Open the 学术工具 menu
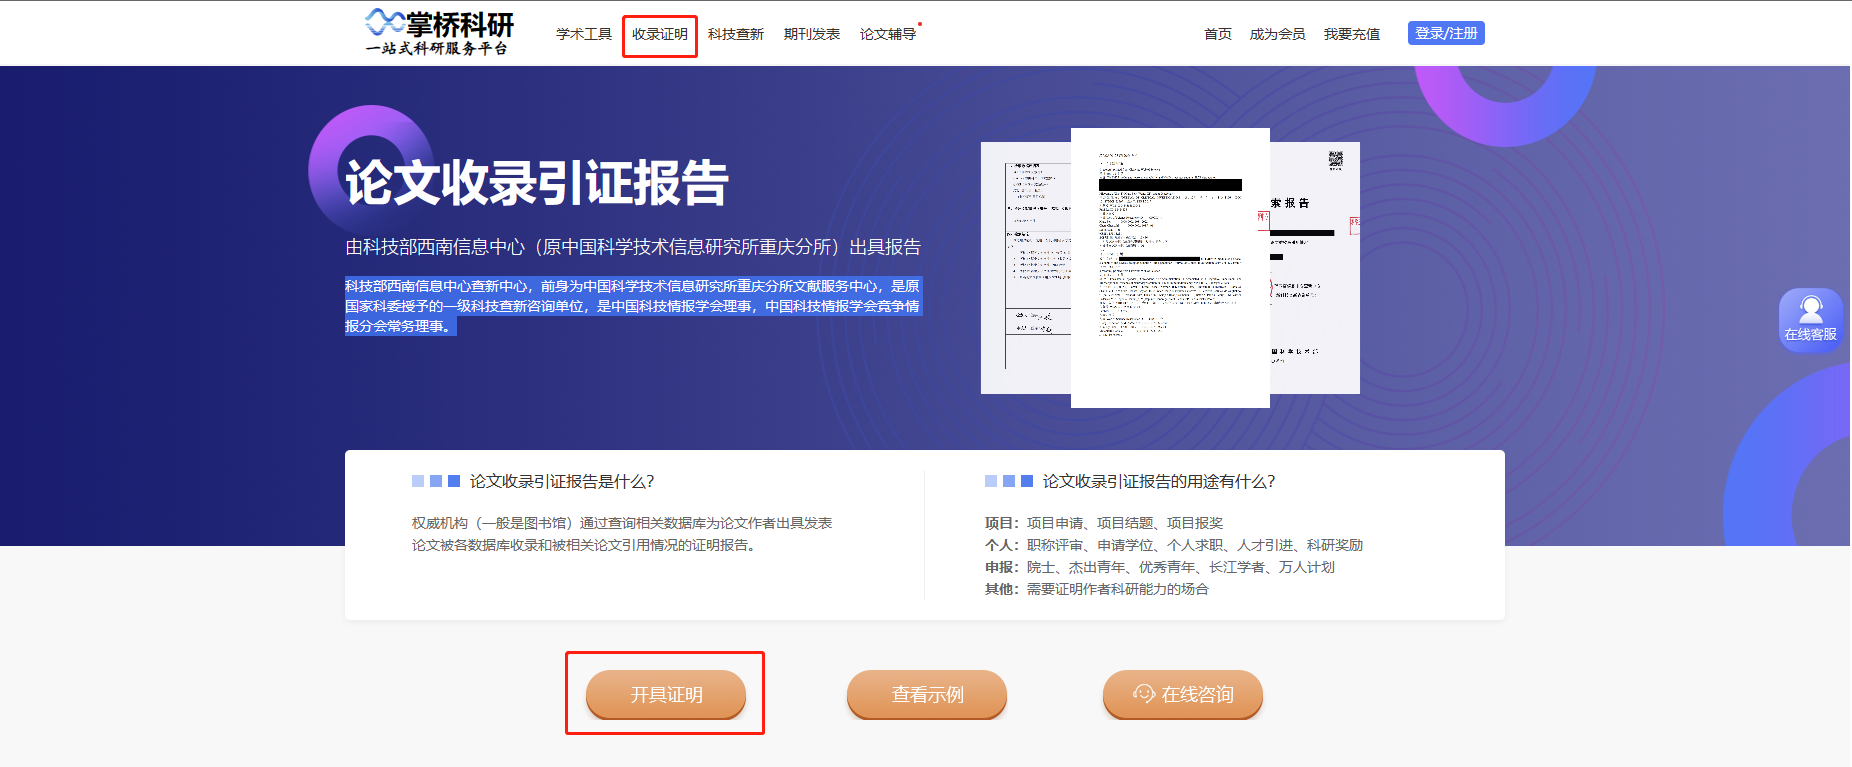1852x767 pixels. [584, 34]
